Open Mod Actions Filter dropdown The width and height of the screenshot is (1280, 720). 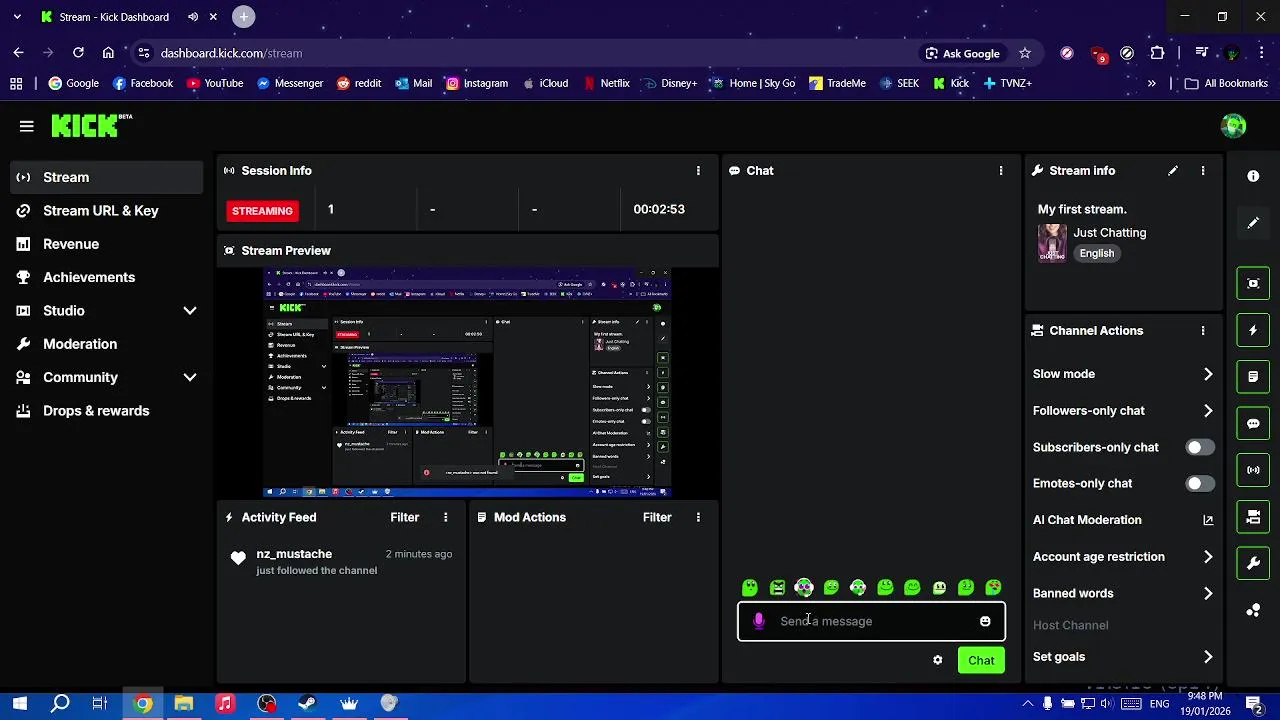(657, 517)
